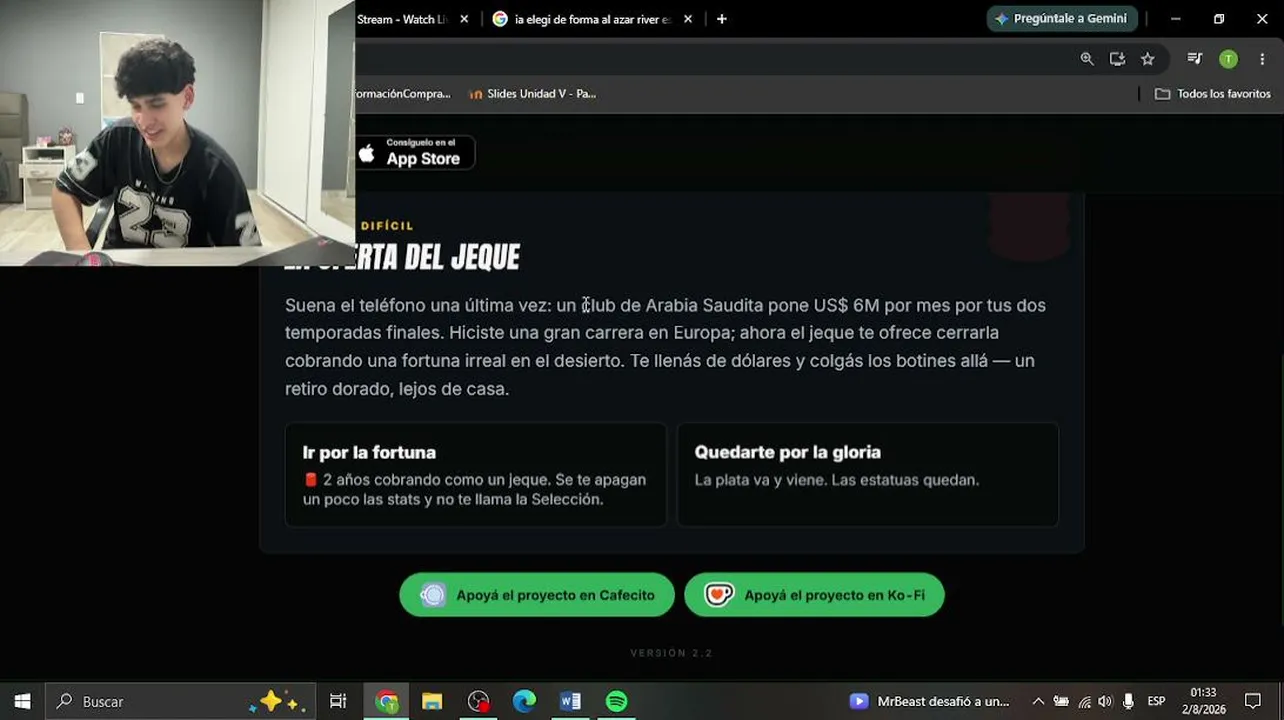This screenshot has height=720, width=1284.
Task: Click the Ko-Fi heart cup icon
Action: pyautogui.click(x=719, y=595)
